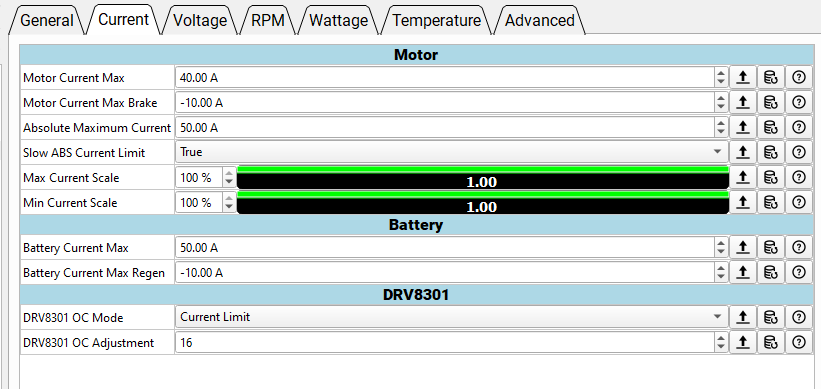This screenshot has width=821, height=389.
Task: Increase Max Current Scale percent stepper
Action: click(229, 173)
